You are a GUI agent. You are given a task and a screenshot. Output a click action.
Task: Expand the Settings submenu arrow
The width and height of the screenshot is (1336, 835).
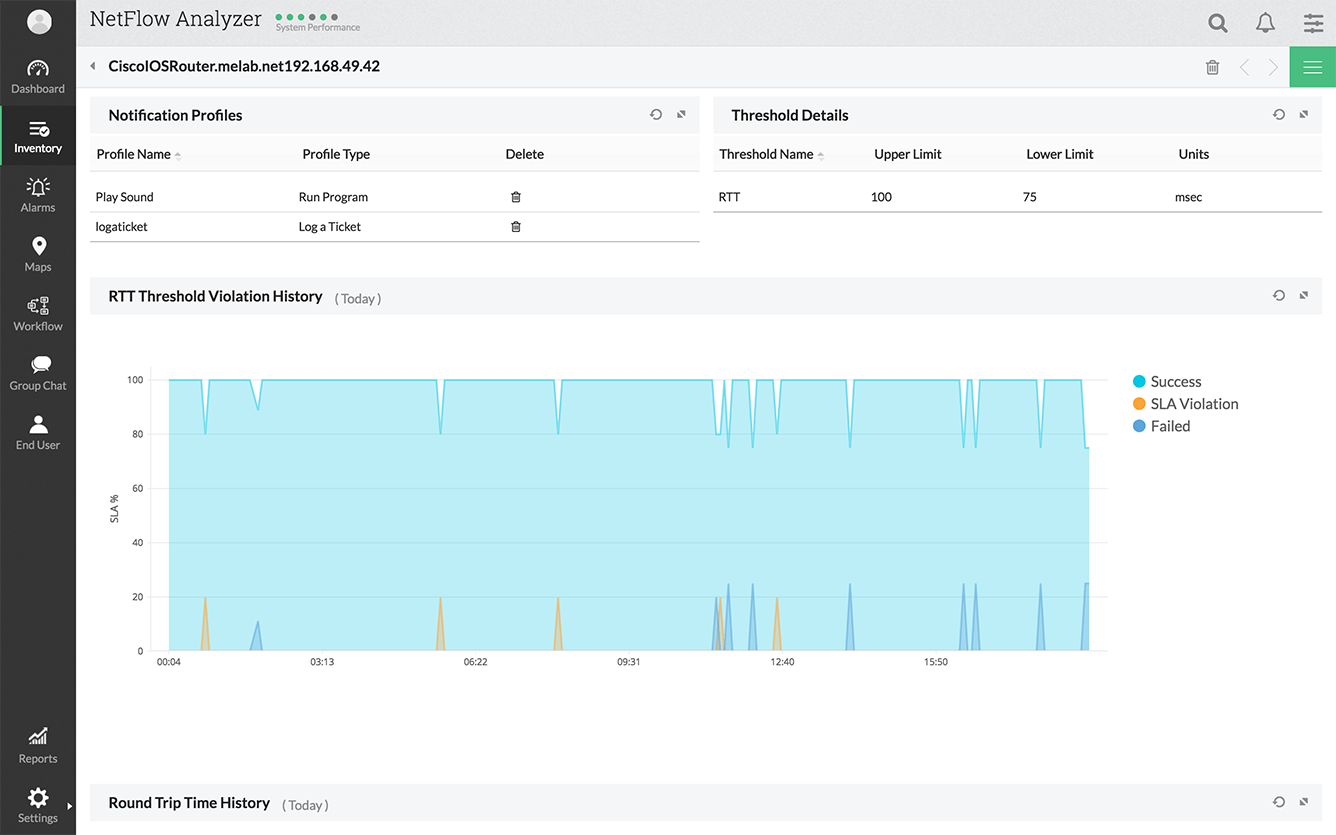[69, 806]
